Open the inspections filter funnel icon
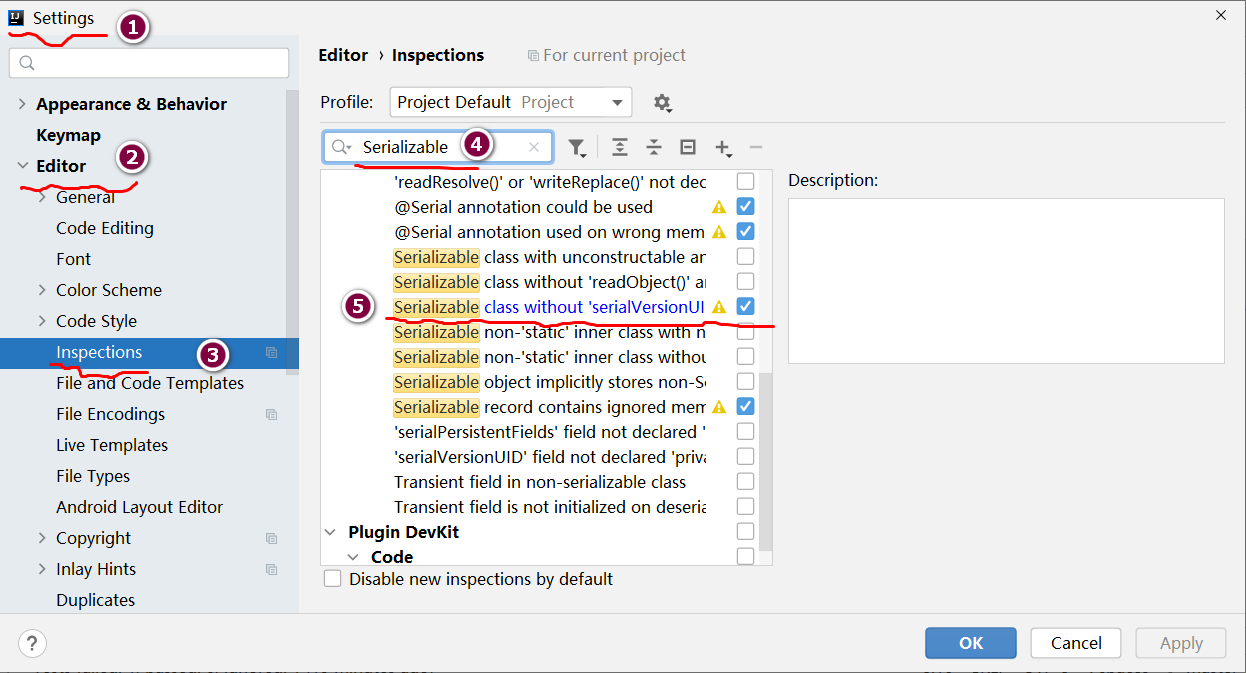The image size is (1246, 673). [x=577, y=148]
